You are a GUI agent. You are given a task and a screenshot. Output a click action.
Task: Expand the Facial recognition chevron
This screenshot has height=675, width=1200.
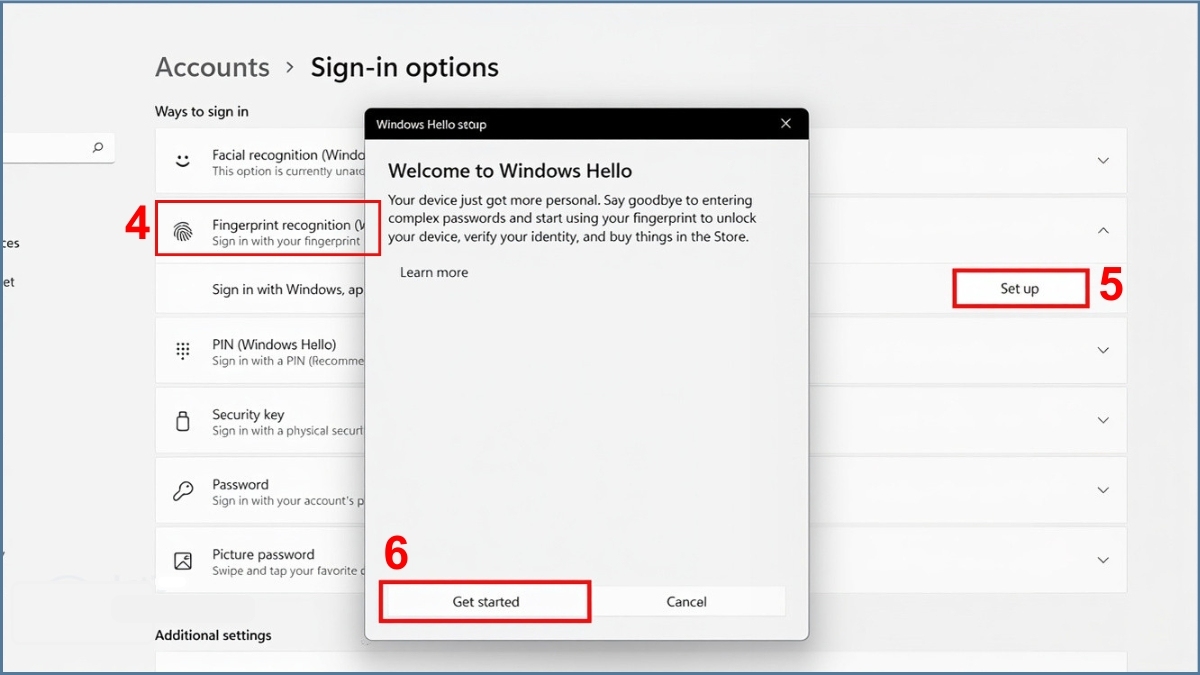pyautogui.click(x=1103, y=160)
